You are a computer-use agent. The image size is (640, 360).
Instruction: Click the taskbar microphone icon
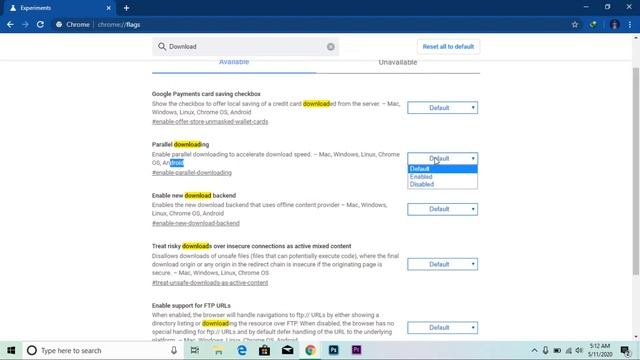[x=174, y=350]
